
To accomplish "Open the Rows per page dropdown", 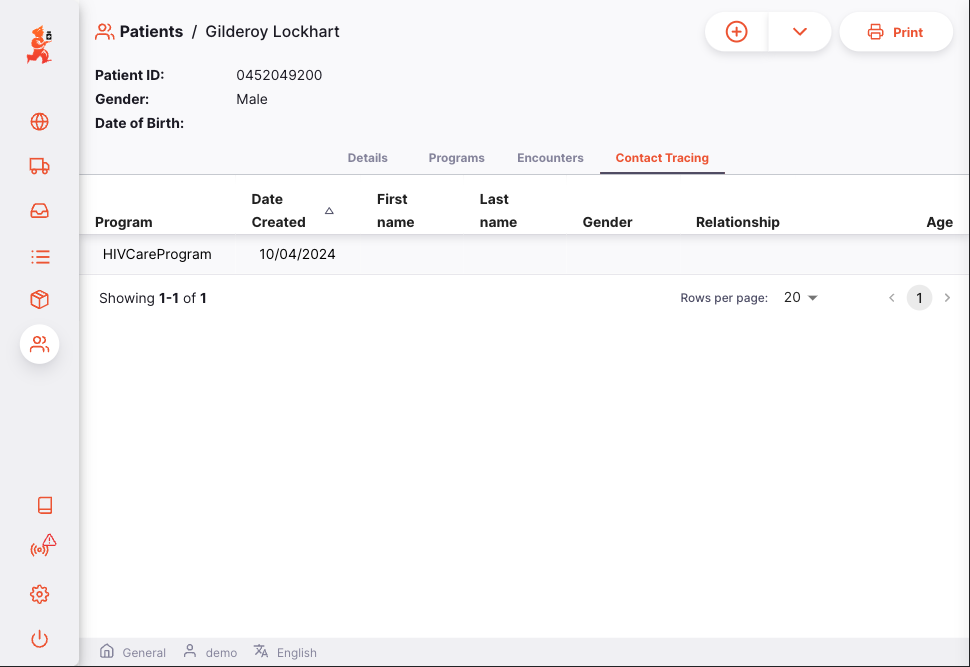I will (801, 298).
